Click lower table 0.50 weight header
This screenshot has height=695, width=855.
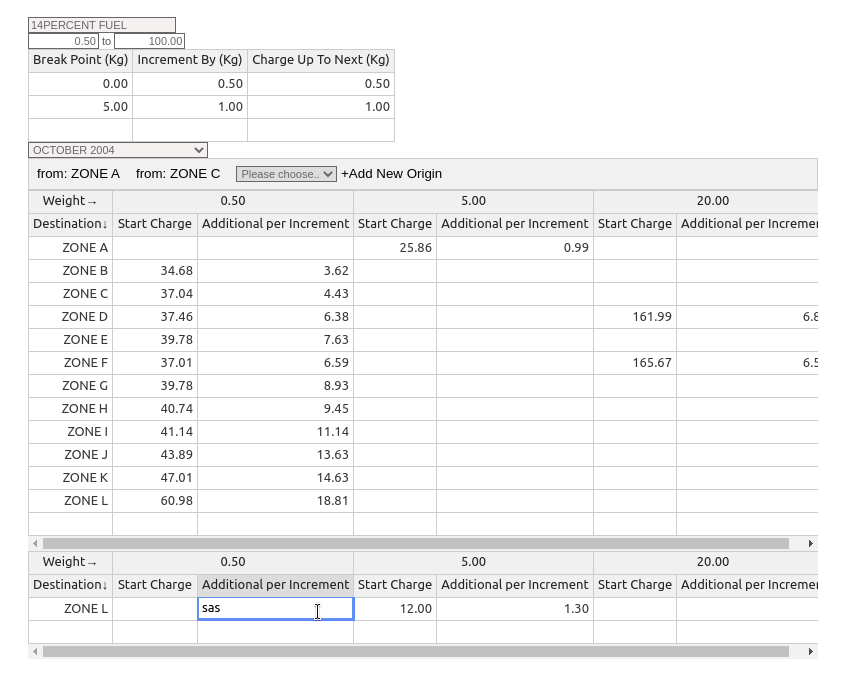[233, 562]
